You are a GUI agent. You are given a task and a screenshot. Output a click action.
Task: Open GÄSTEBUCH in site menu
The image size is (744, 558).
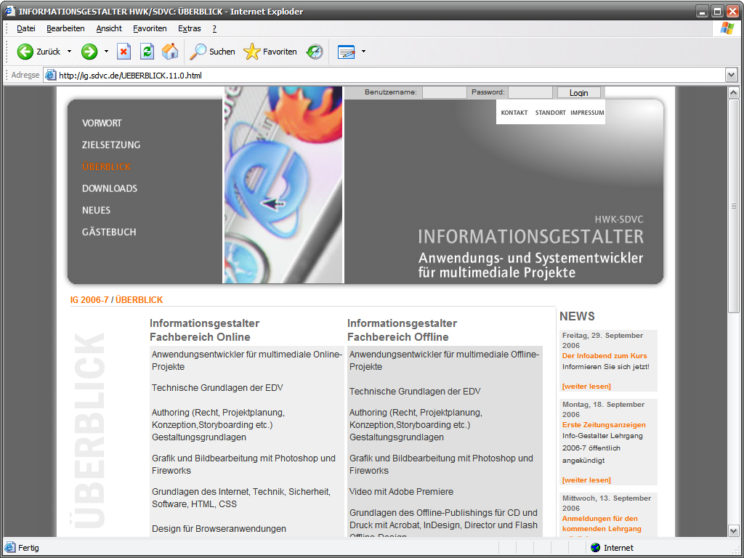click(x=109, y=232)
